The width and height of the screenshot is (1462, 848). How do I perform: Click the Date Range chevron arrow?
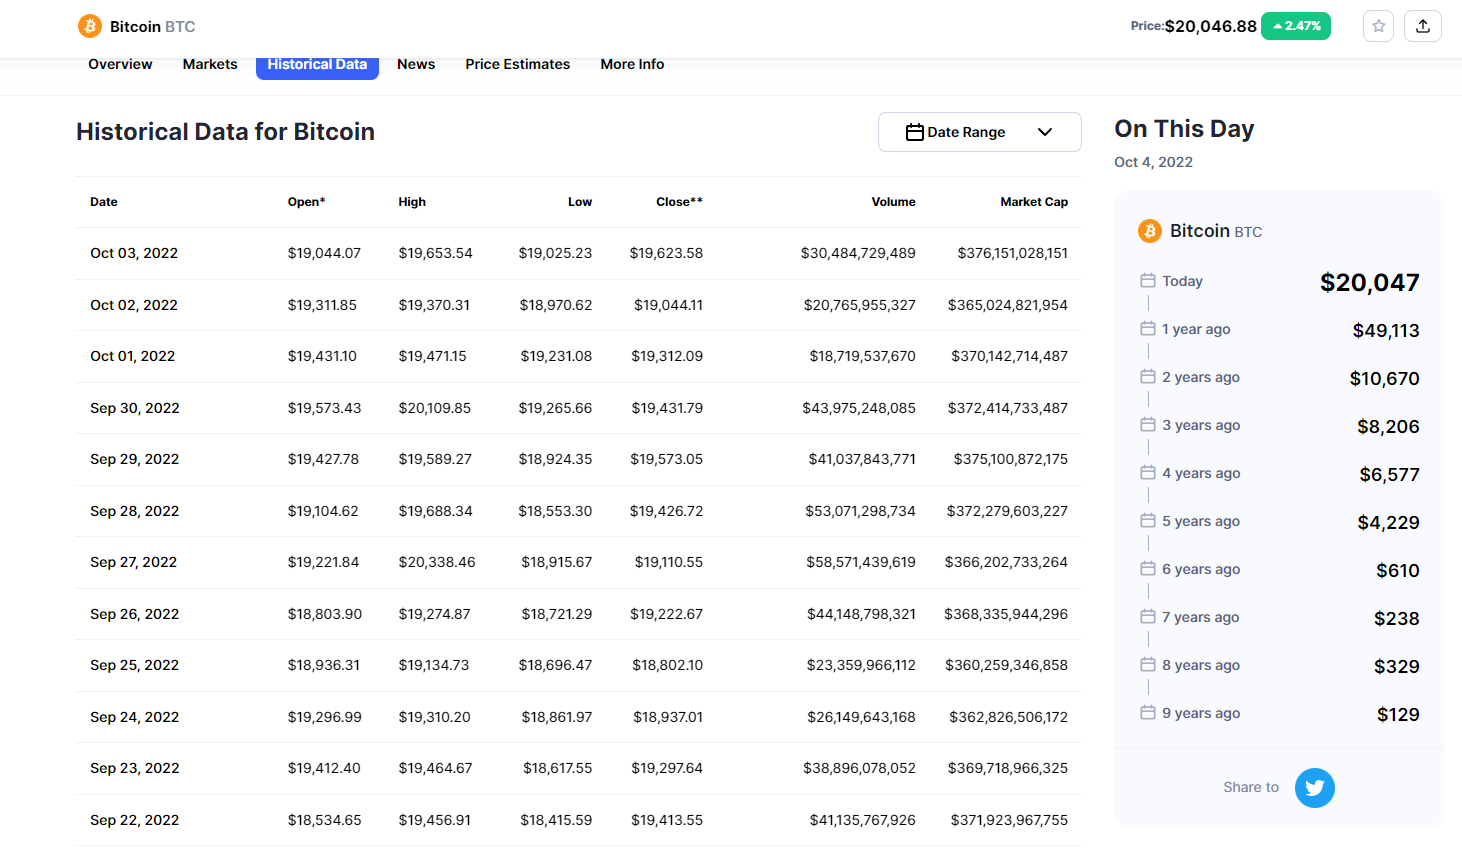1045,132
